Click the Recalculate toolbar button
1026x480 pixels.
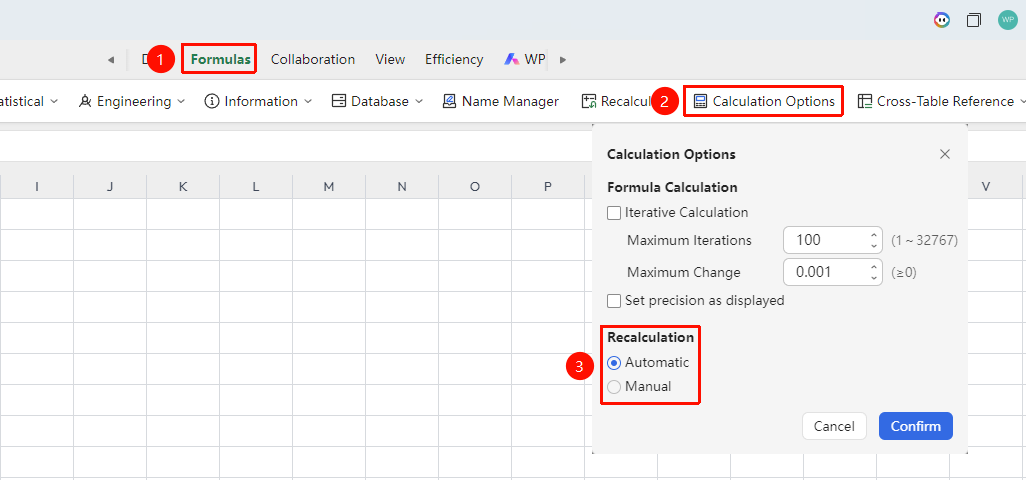click(617, 101)
